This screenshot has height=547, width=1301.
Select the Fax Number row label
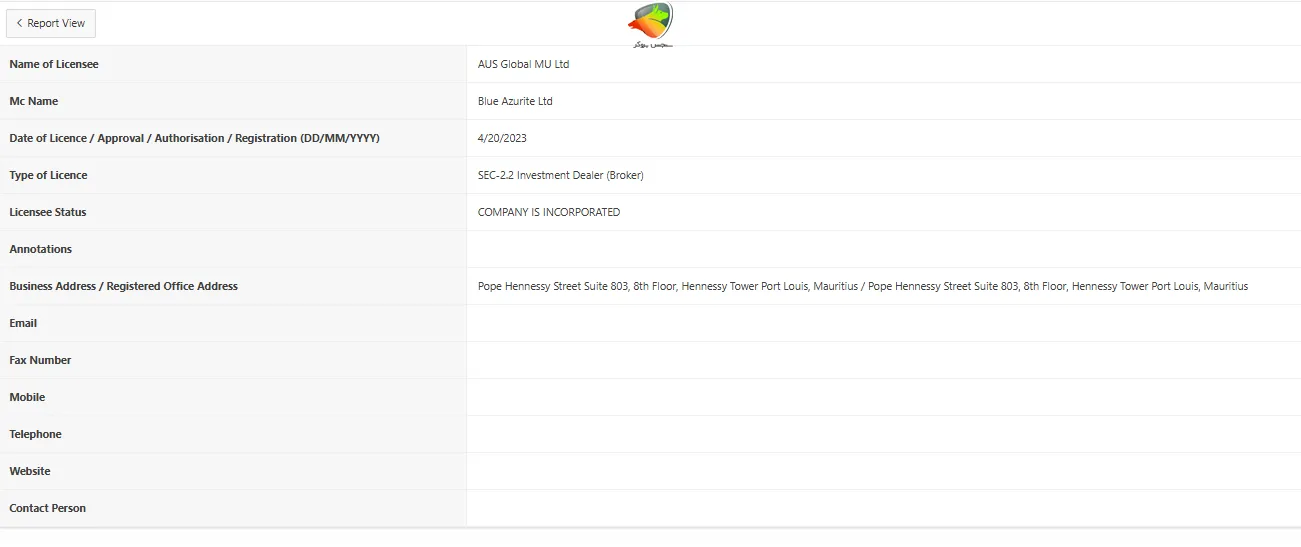point(40,360)
